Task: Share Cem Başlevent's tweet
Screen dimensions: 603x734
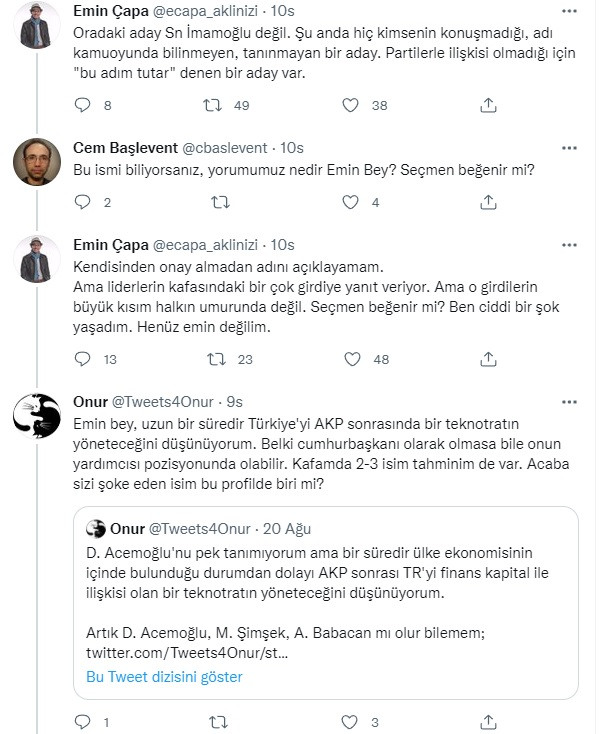Action: pyautogui.click(x=488, y=202)
